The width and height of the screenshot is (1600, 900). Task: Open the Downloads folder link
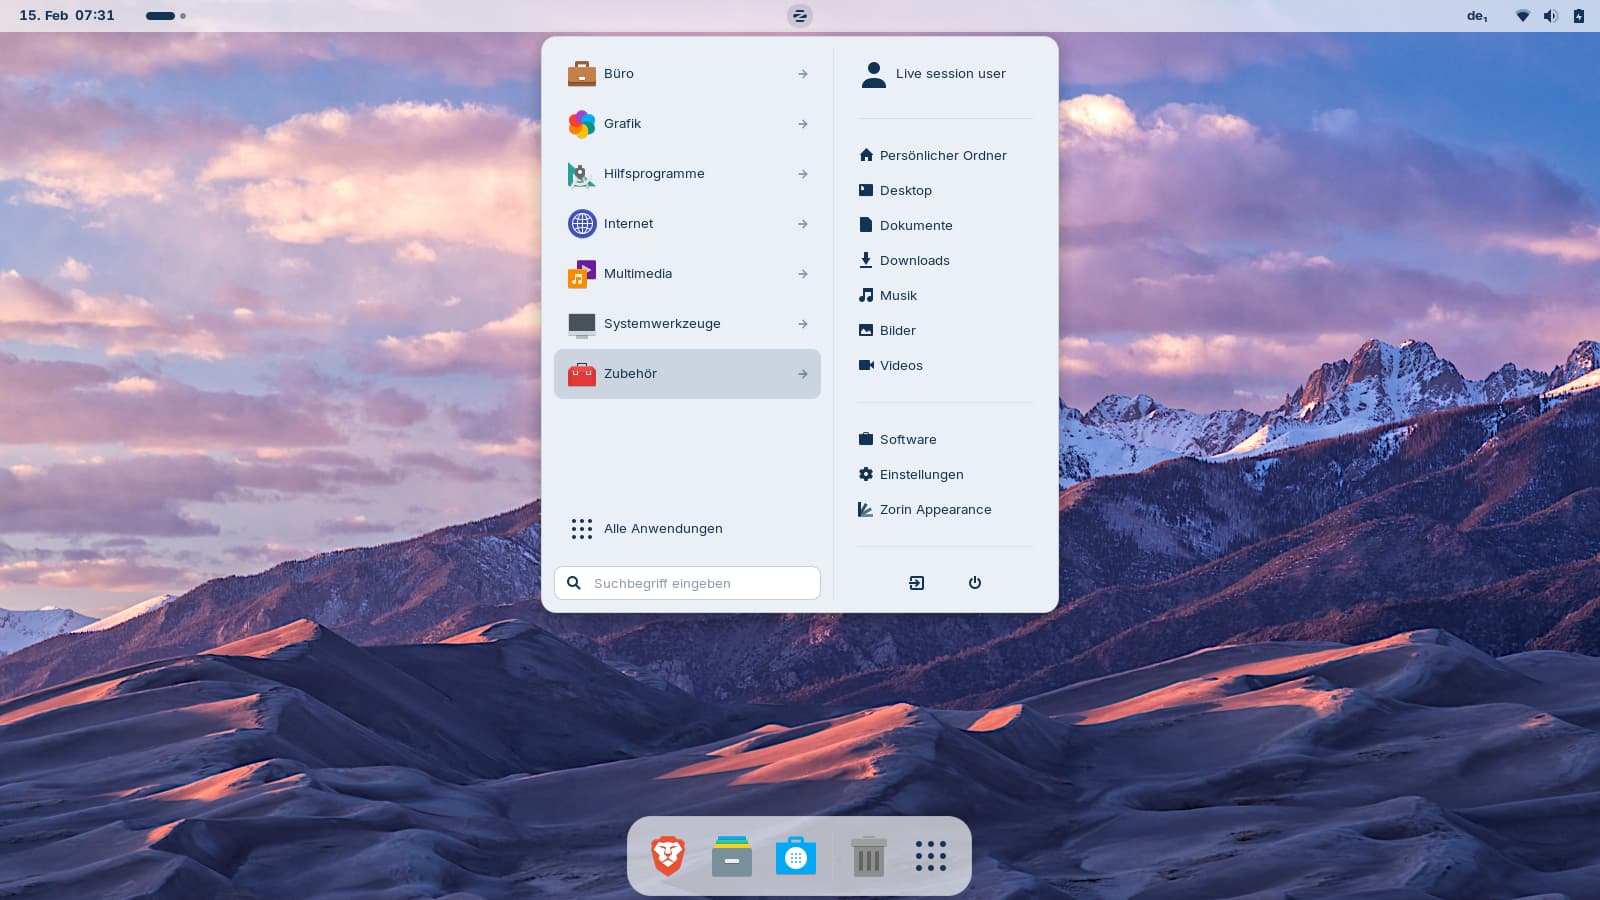click(x=914, y=261)
